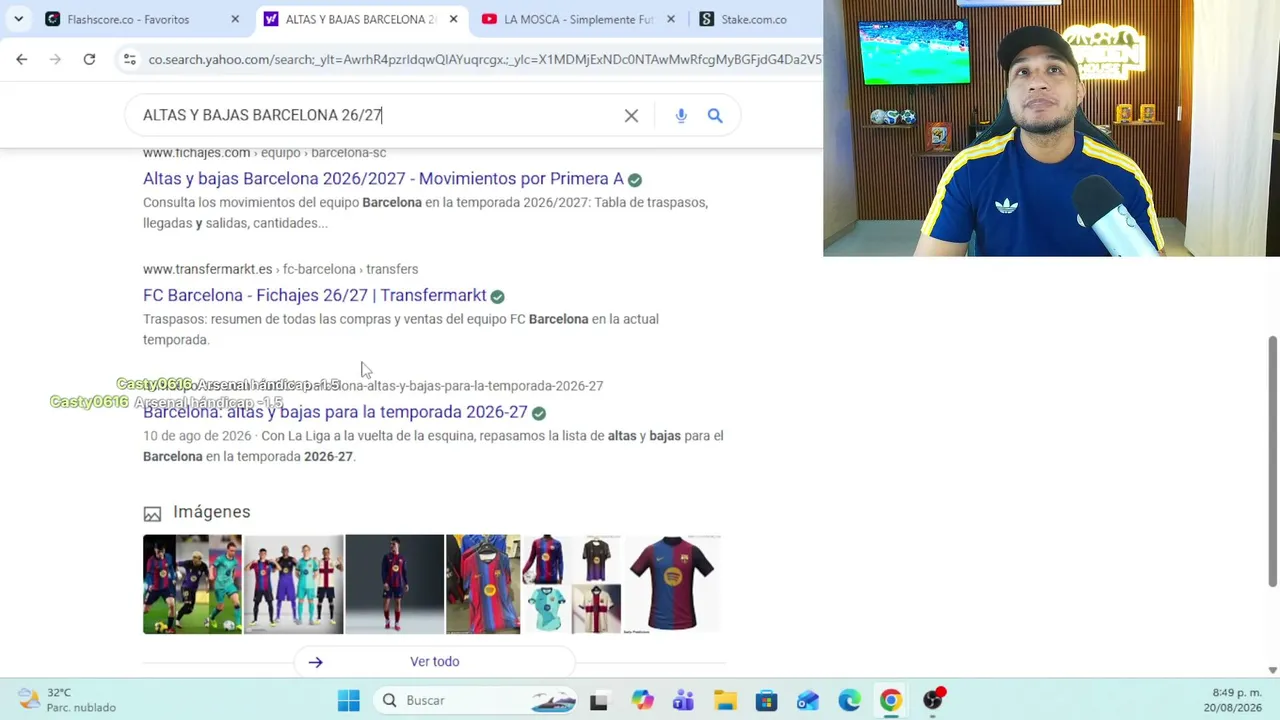
Task: Open Task View in the taskbar
Action: tap(598, 701)
